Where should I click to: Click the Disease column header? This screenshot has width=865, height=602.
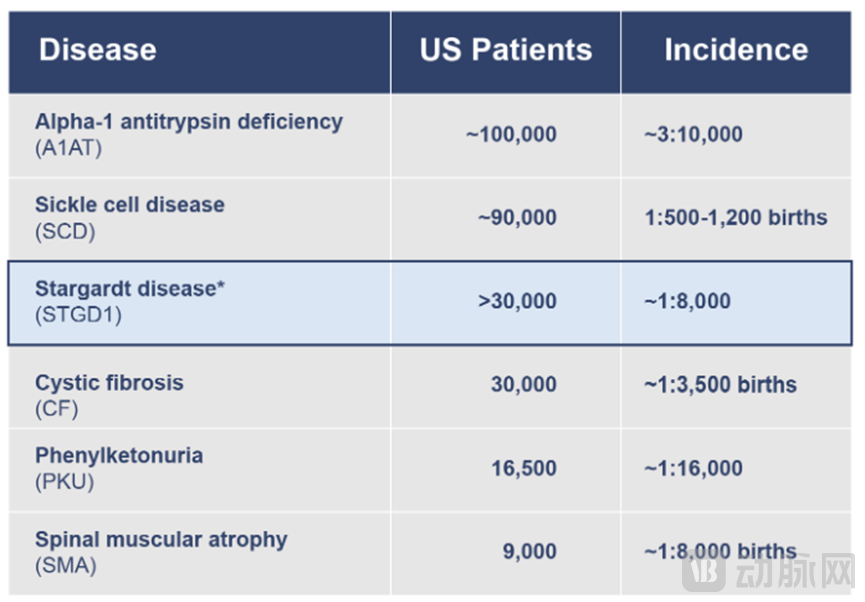[97, 50]
